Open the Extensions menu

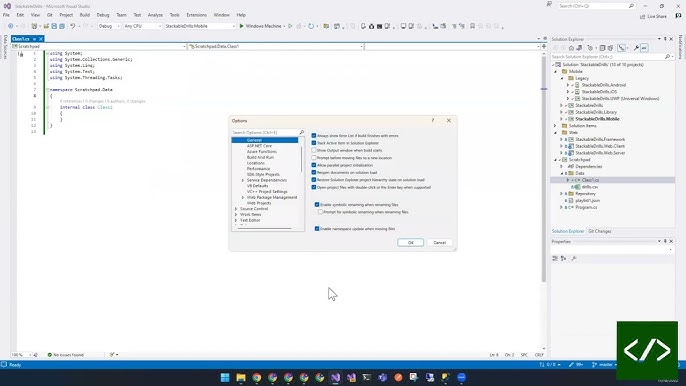pyautogui.click(x=196, y=15)
